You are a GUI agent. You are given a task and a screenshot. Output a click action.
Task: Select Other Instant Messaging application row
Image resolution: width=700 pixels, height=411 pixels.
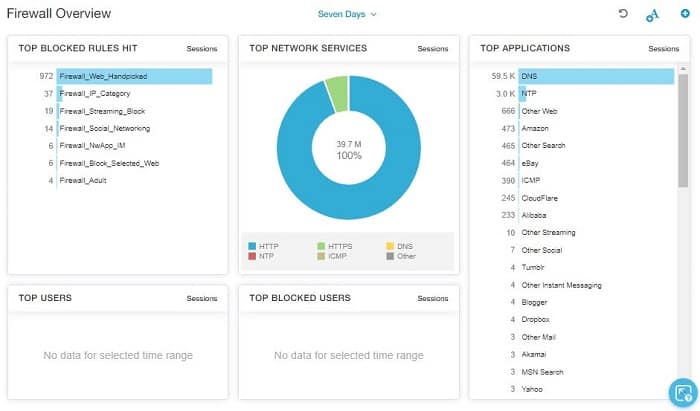click(x=562, y=285)
